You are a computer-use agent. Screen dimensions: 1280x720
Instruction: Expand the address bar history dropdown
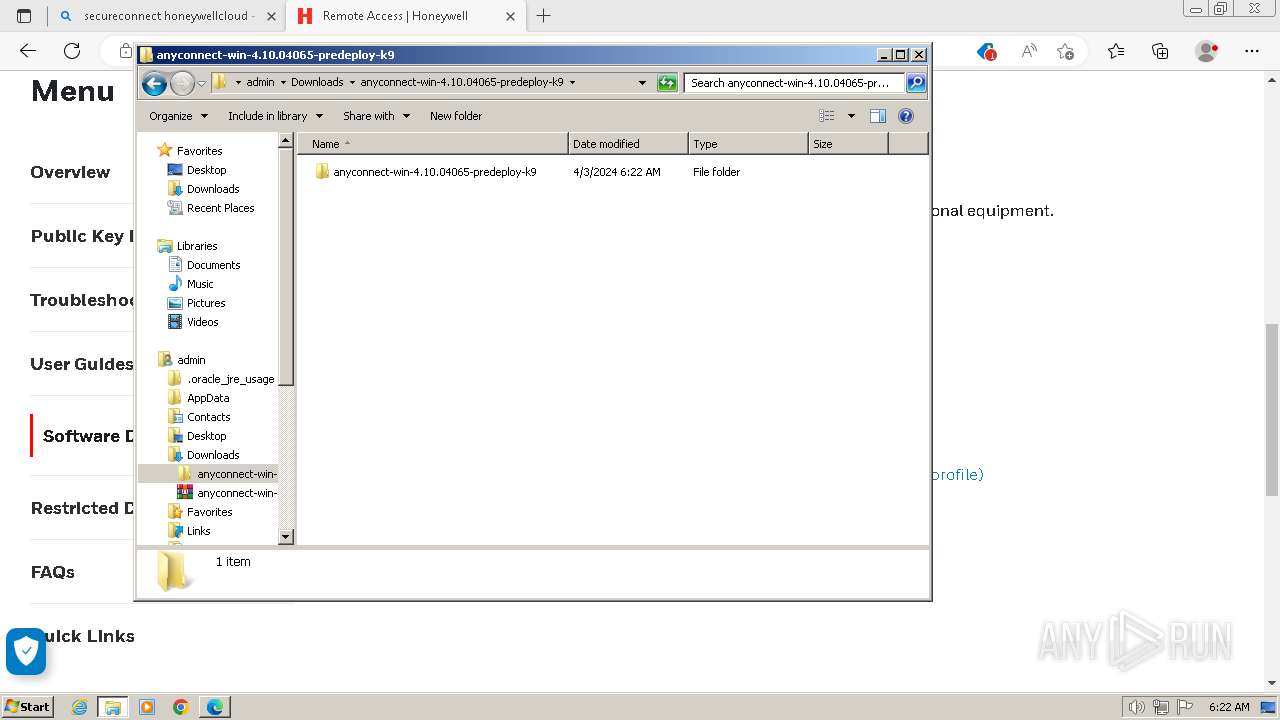[x=642, y=83]
